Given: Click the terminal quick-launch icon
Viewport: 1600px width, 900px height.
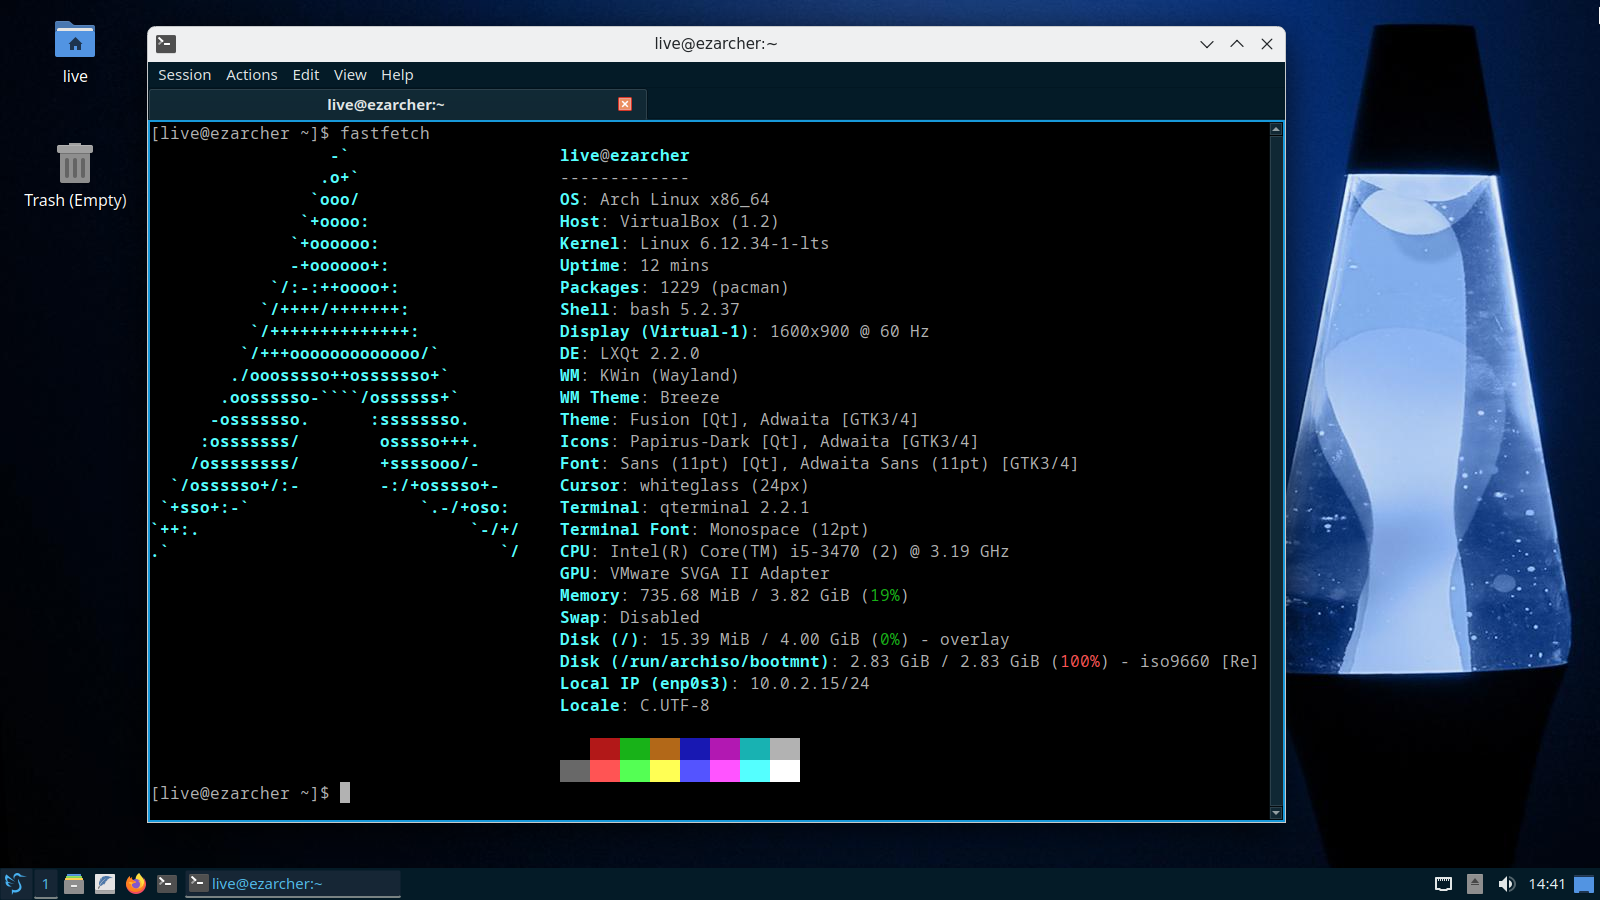Looking at the screenshot, I should click(167, 883).
